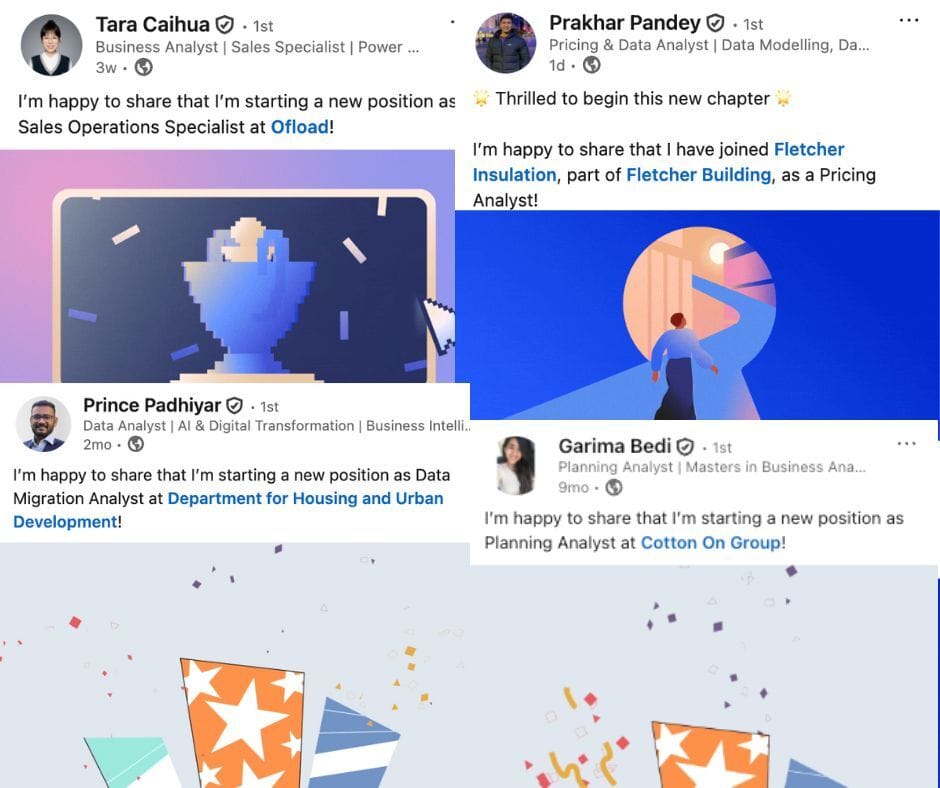Screen dimensions: 940x788
Task: Click the verified badge beside Tara Caihua
Action: coord(224,25)
